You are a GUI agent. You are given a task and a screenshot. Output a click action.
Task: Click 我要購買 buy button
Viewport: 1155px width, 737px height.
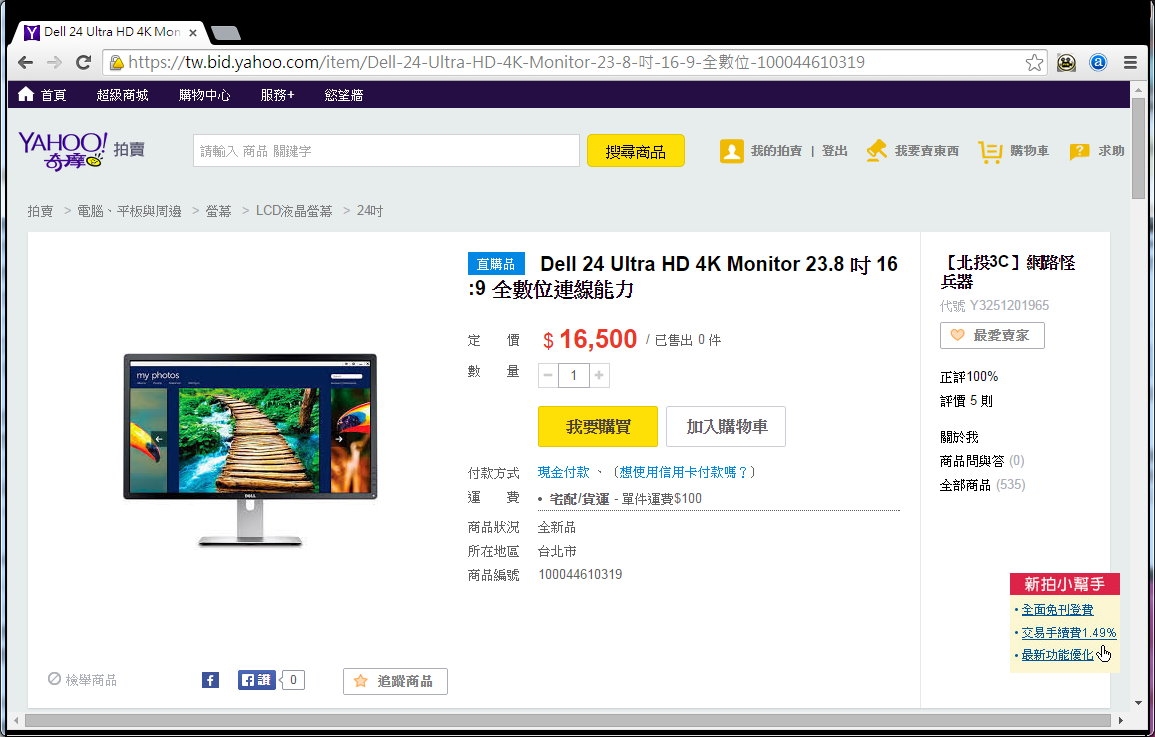click(598, 426)
